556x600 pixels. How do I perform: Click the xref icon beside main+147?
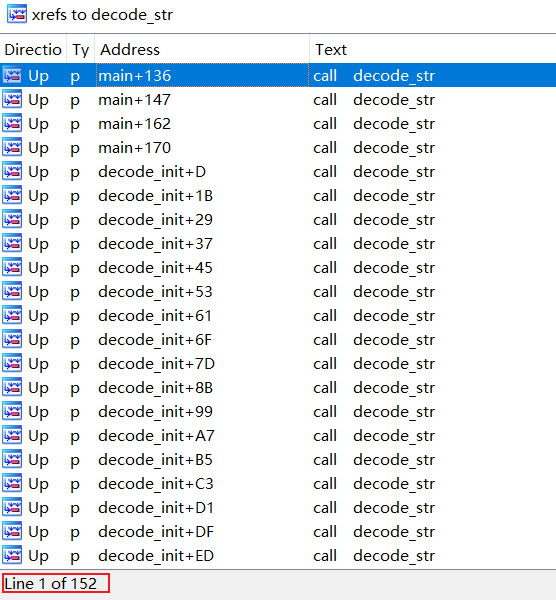click(12, 99)
